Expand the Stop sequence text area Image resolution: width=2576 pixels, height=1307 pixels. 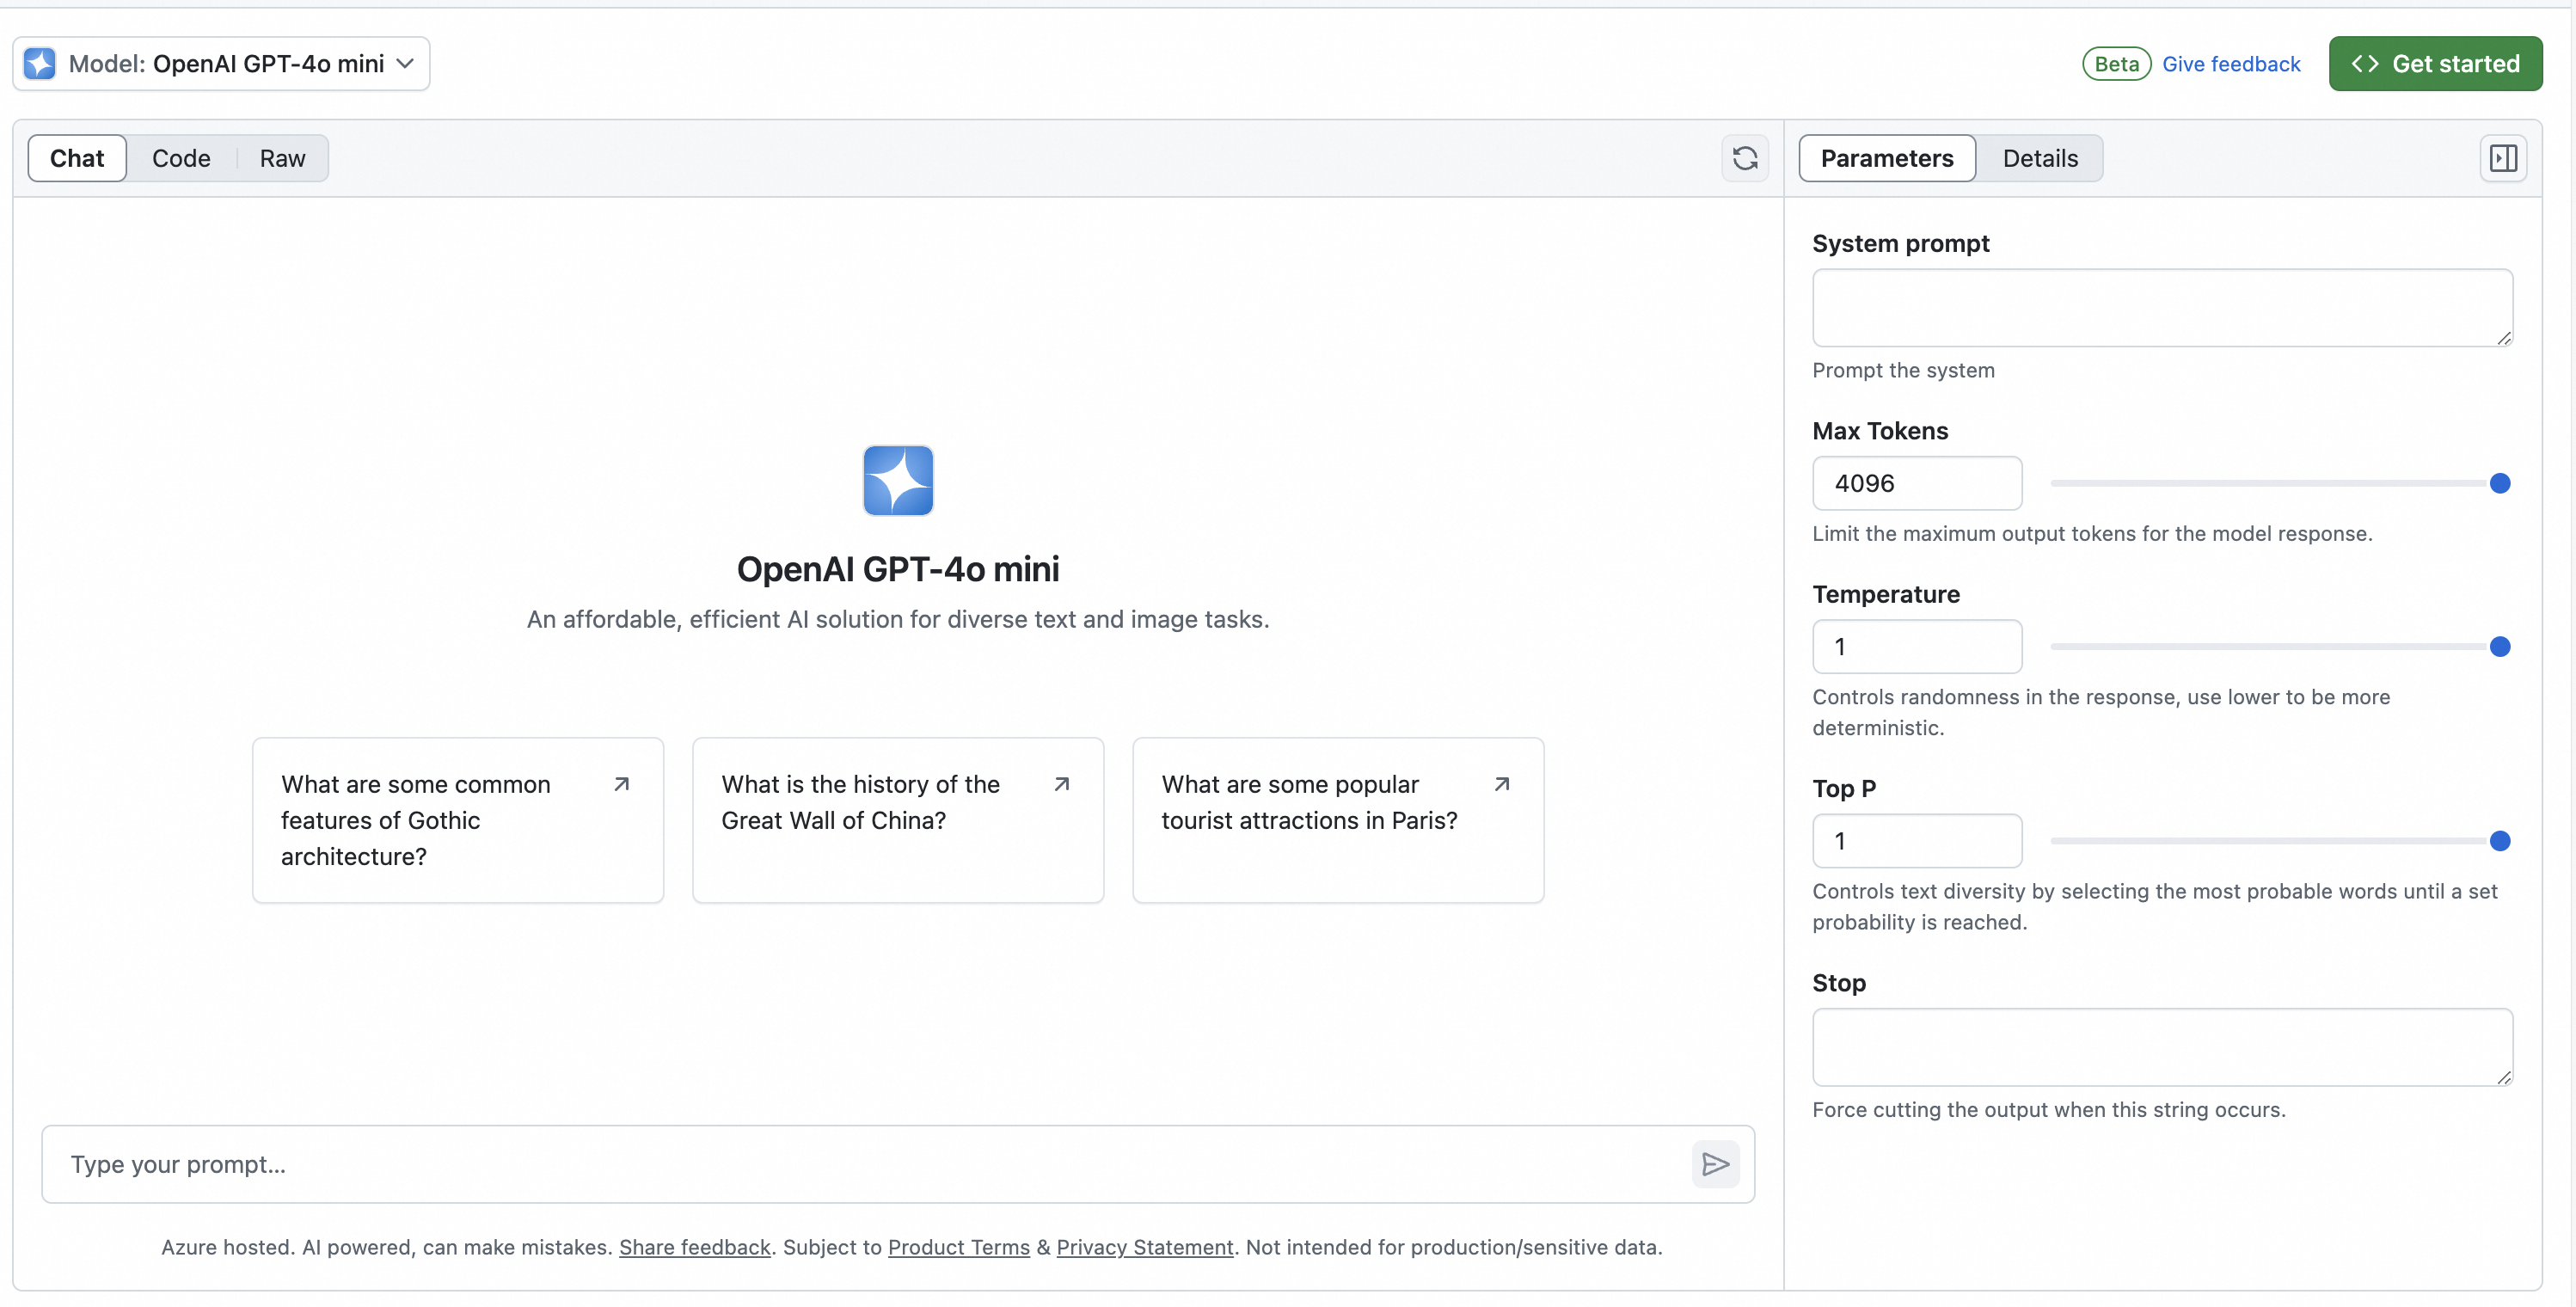tap(2503, 1080)
